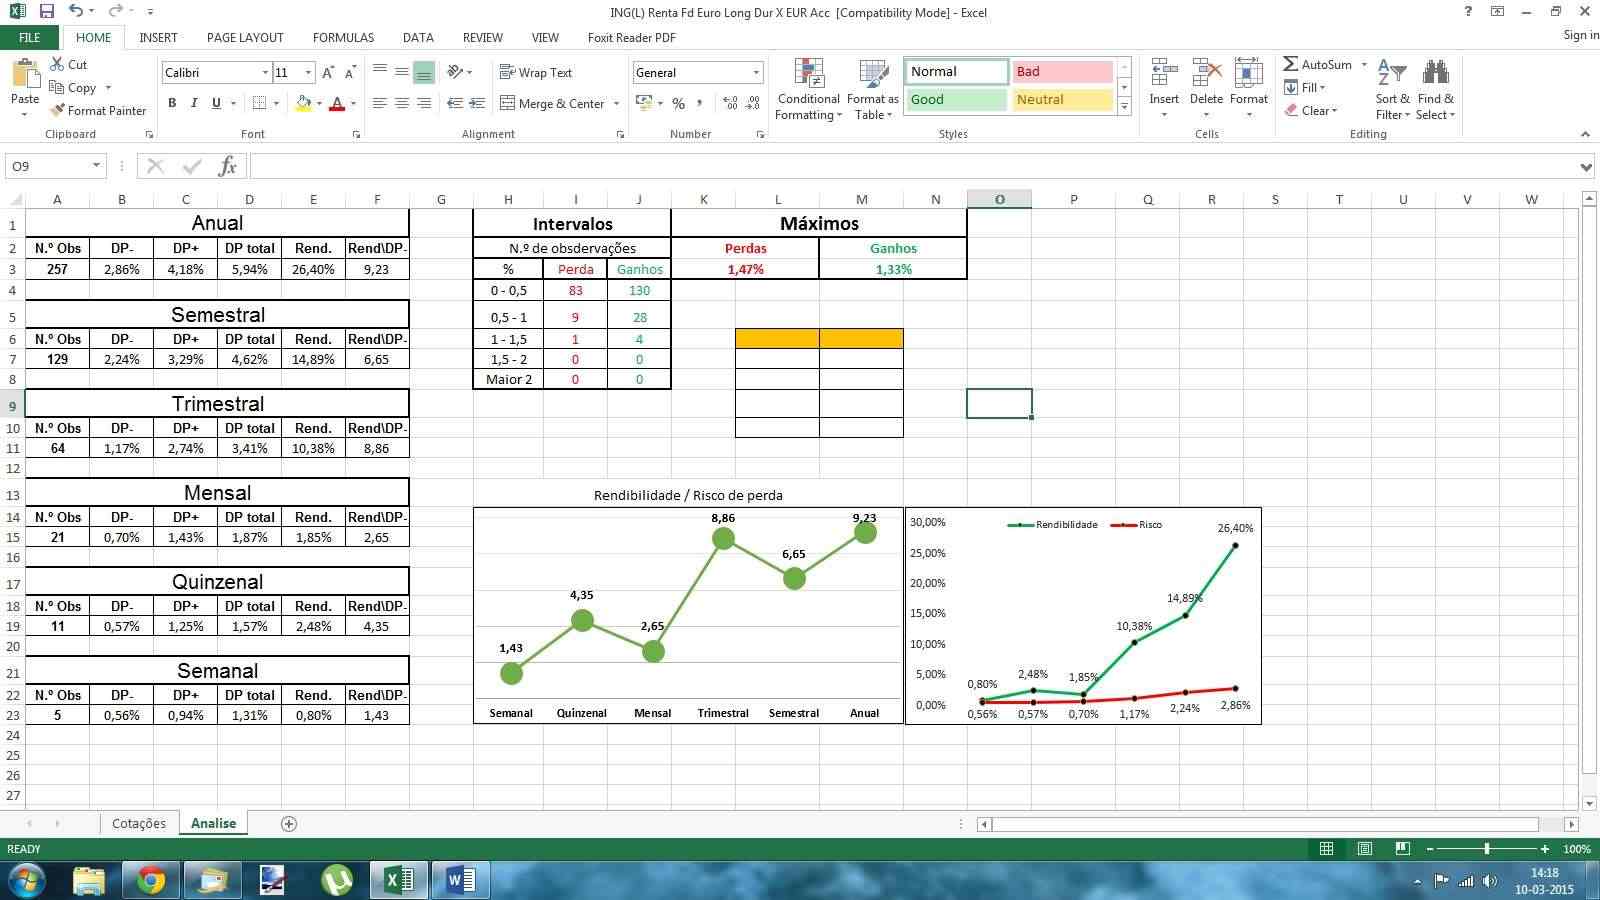
Task: Expand the font name Calibri dropdown
Action: click(265, 73)
